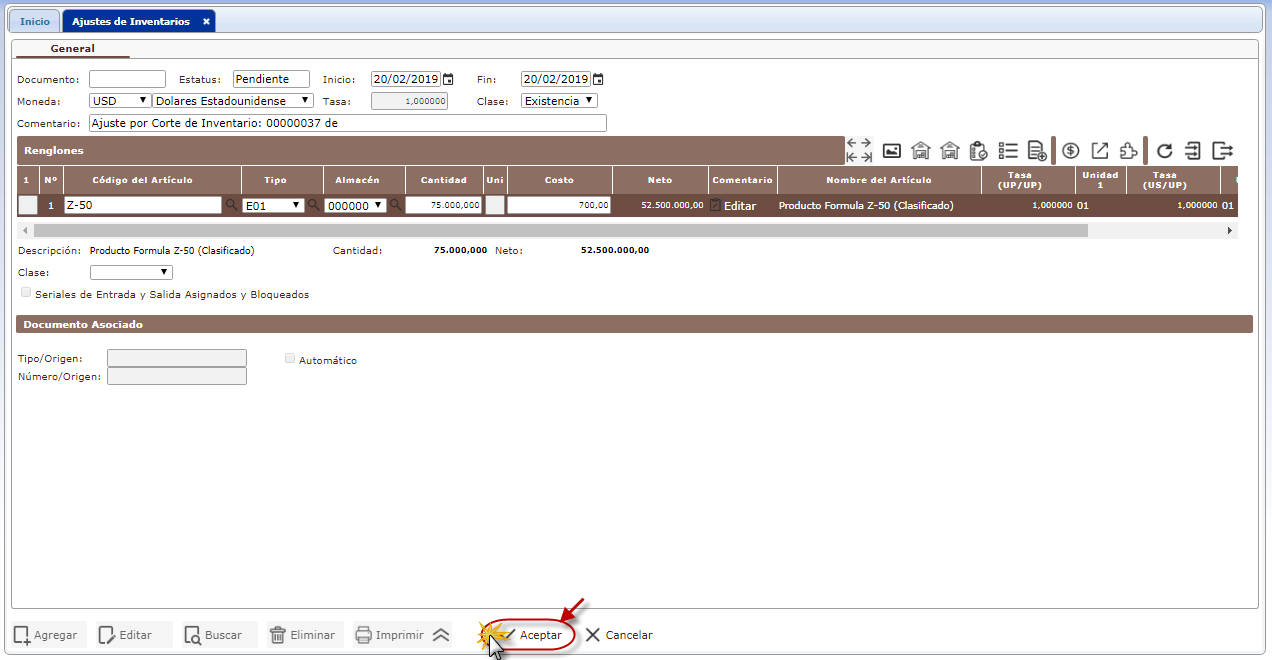Screen dimensions: 1272x660
Task: Select the Ajustes de Inventarios tab
Action: click(131, 21)
